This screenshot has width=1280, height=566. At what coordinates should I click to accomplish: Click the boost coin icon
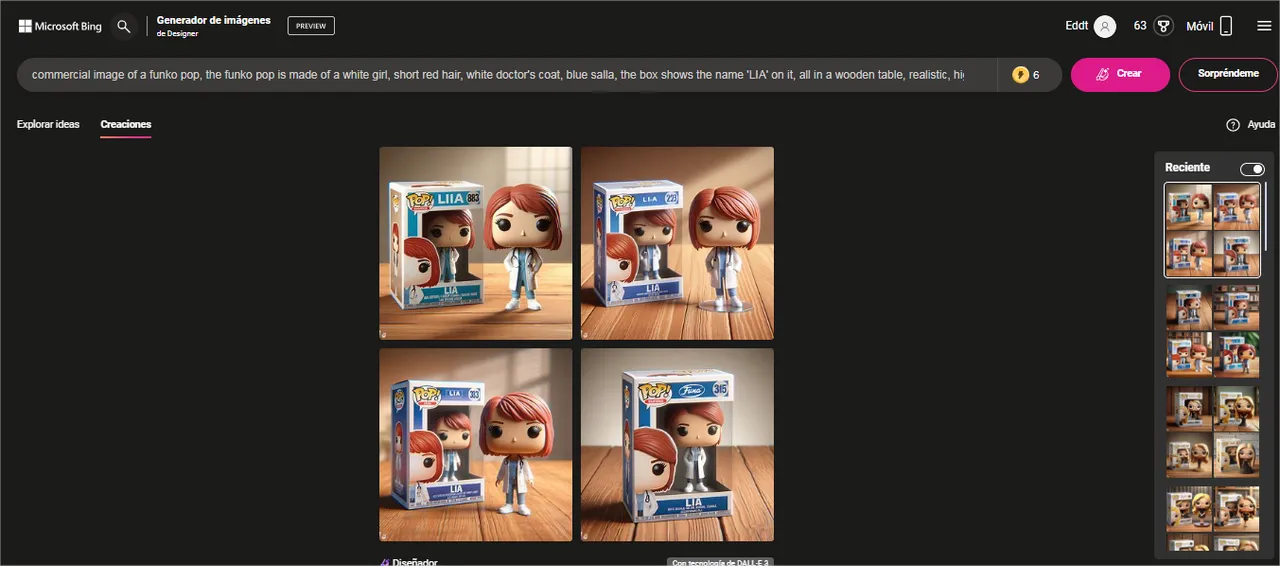point(1020,75)
